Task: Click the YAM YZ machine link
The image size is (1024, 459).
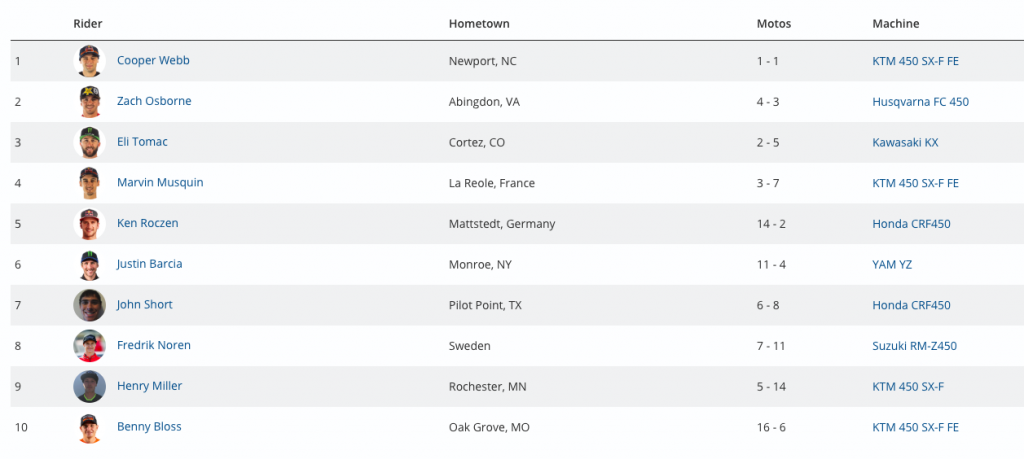Action: [892, 265]
